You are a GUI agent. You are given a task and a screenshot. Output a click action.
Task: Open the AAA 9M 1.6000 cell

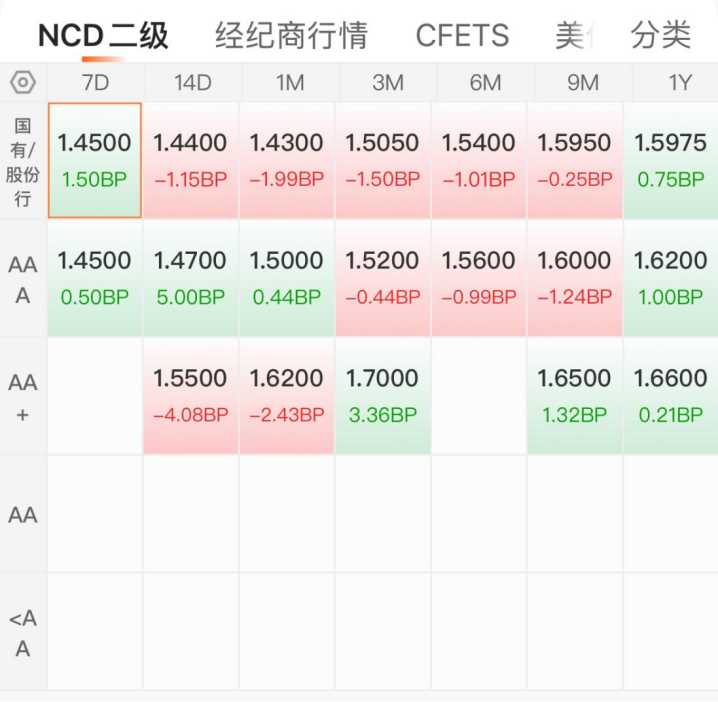click(575, 278)
